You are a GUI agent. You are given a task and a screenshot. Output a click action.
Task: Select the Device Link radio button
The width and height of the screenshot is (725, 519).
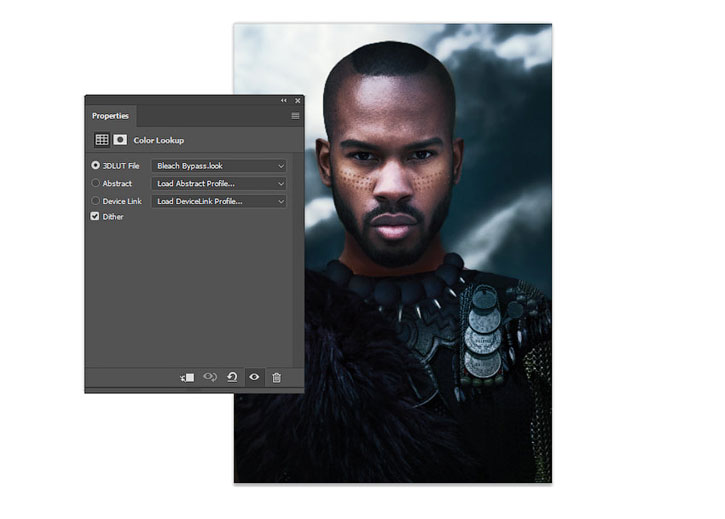pos(95,201)
